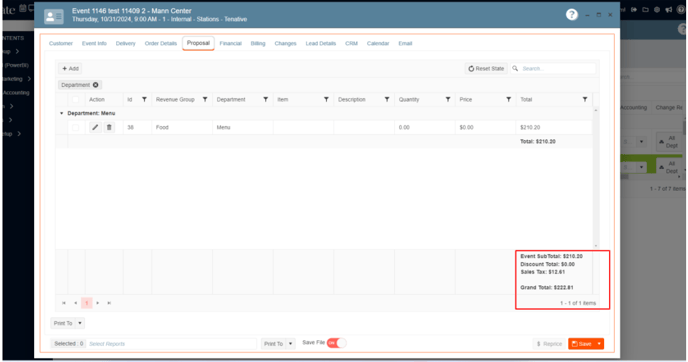The height and width of the screenshot is (362, 688).
Task: Go to the last page of grid
Action: [109, 303]
